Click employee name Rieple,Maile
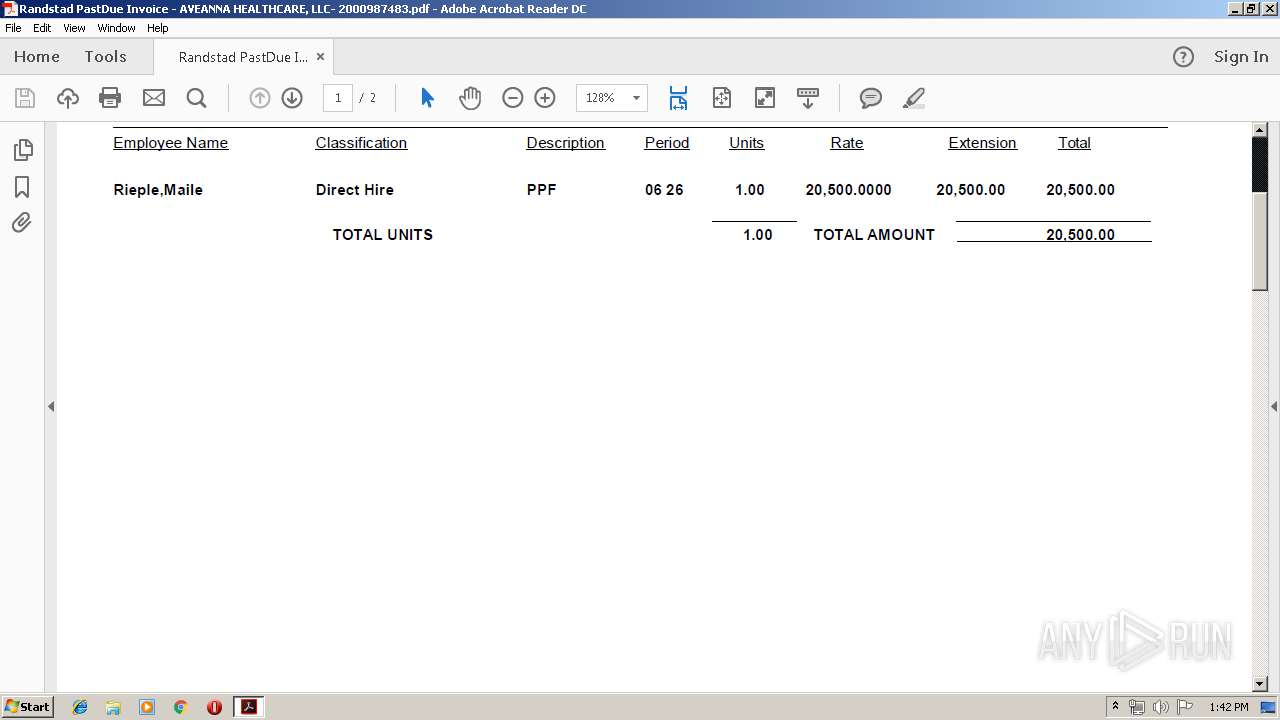The image size is (1280, 720). coord(158,190)
